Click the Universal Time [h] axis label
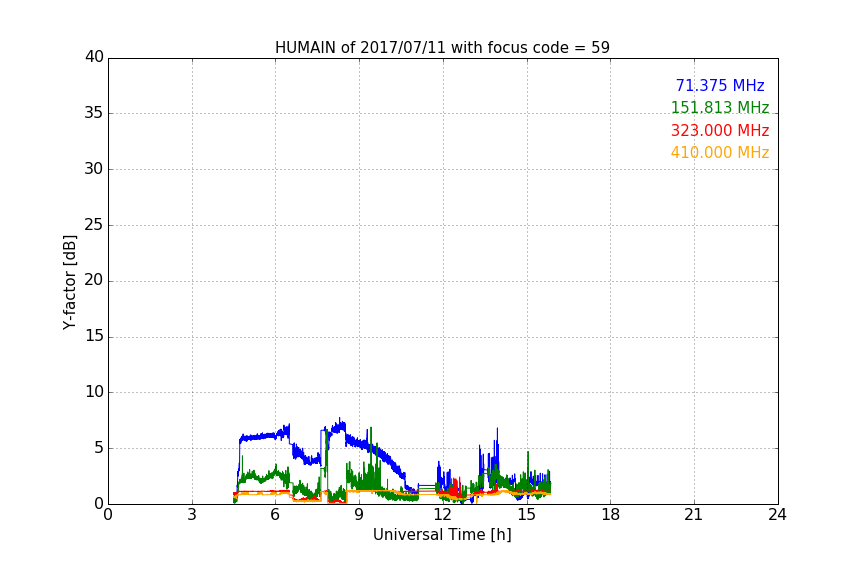 coord(442,535)
